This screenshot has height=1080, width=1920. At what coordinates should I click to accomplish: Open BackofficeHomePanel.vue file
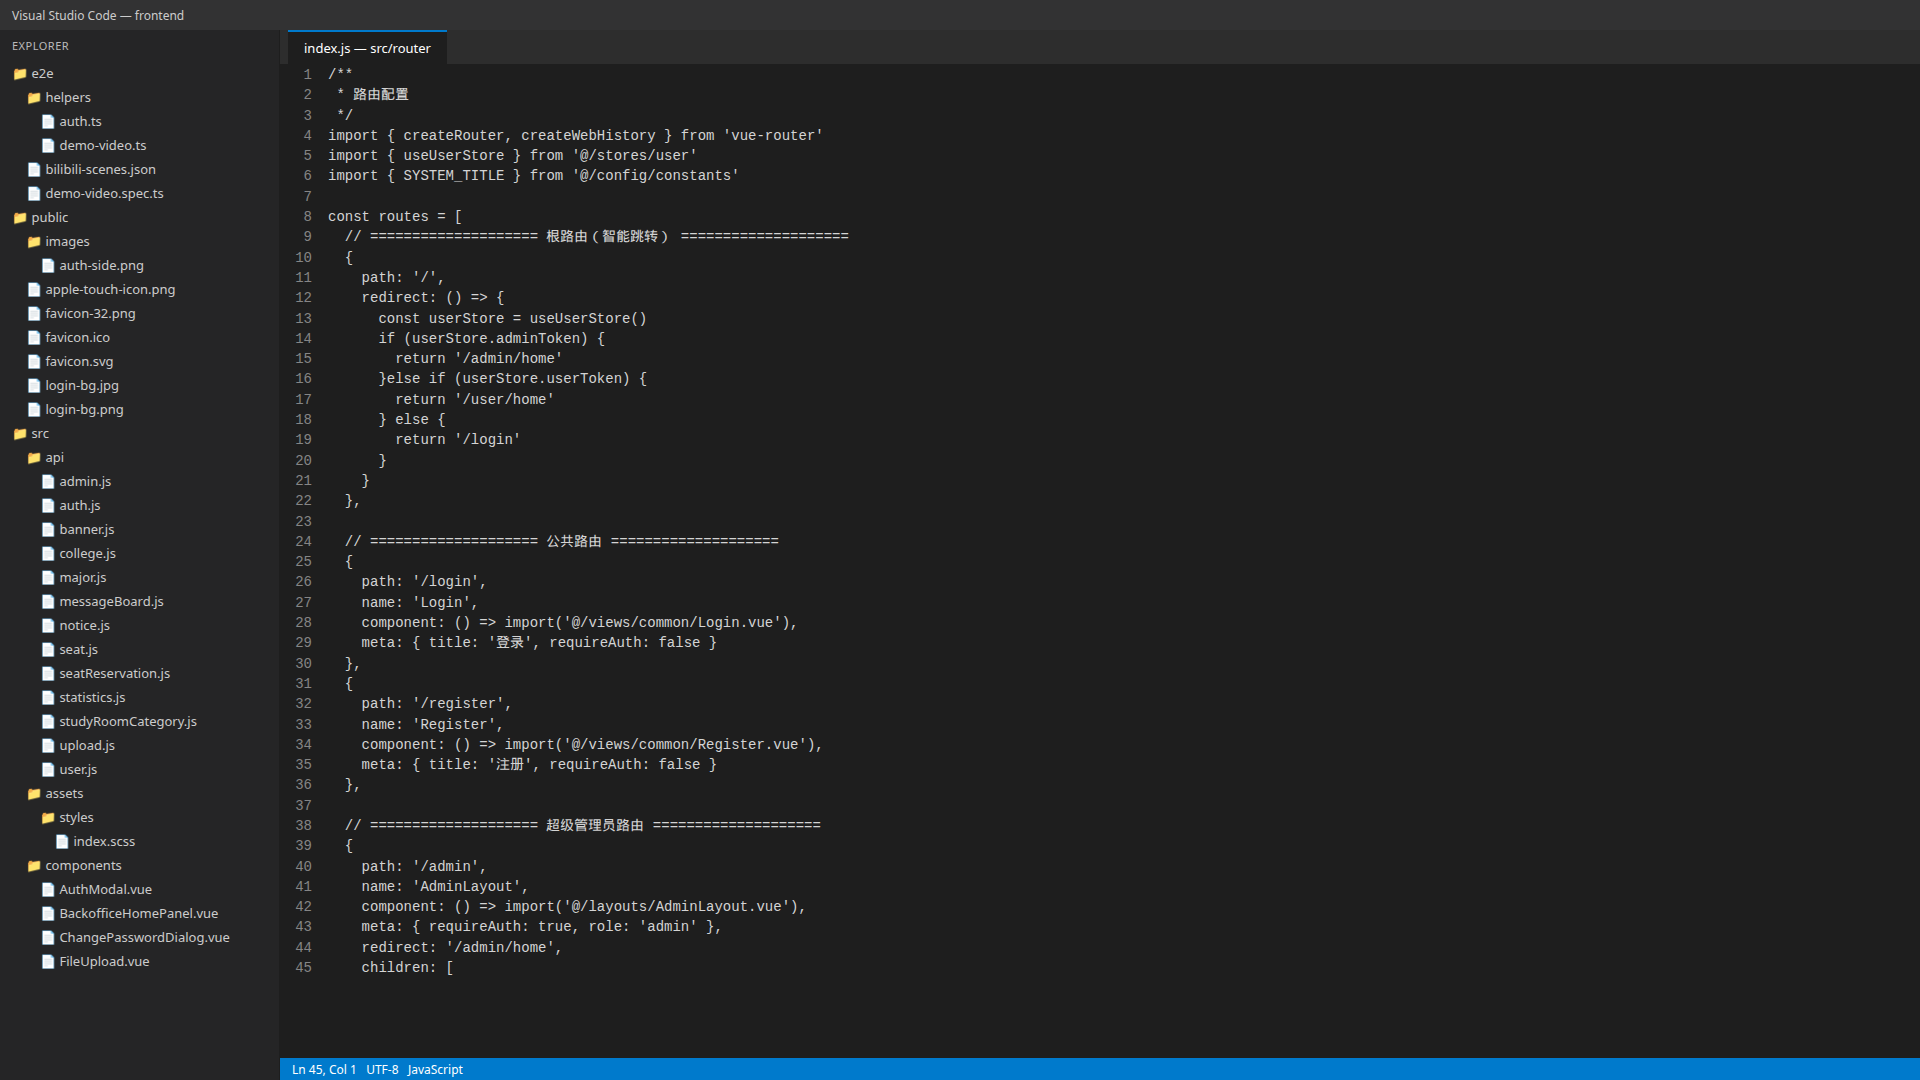[139, 914]
